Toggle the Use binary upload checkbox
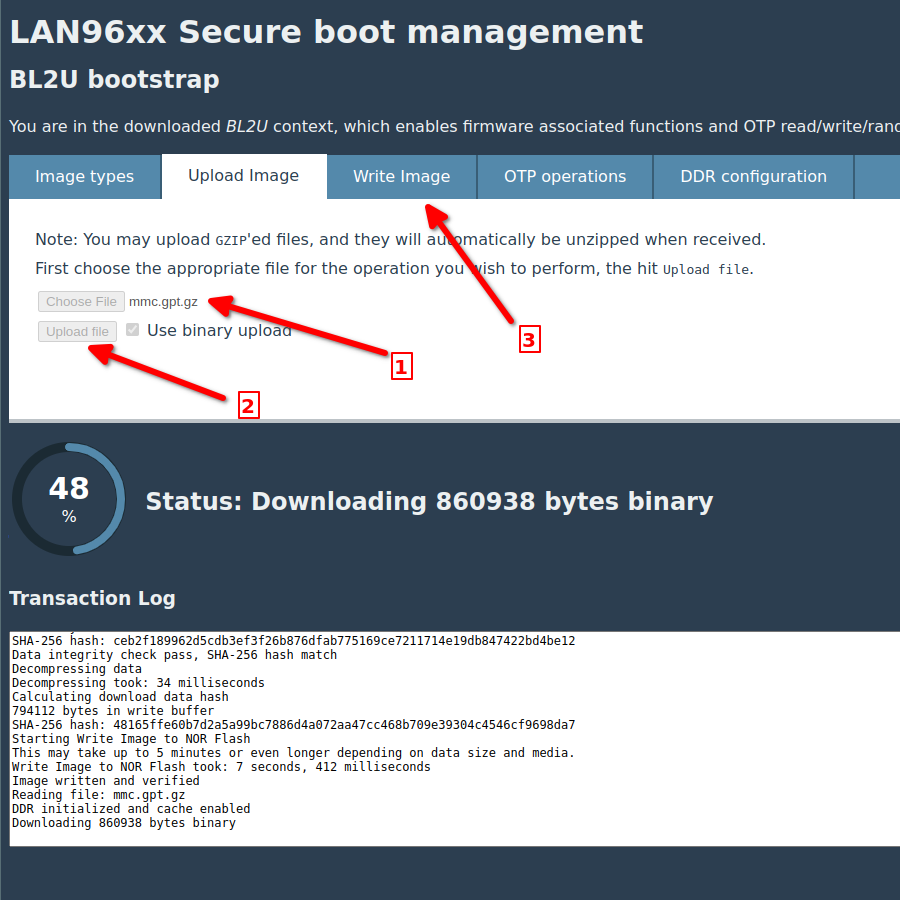900x900 pixels. [133, 330]
